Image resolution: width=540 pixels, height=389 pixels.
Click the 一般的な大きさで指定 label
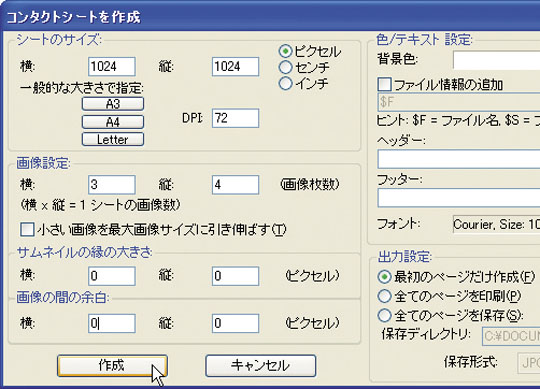point(82,88)
